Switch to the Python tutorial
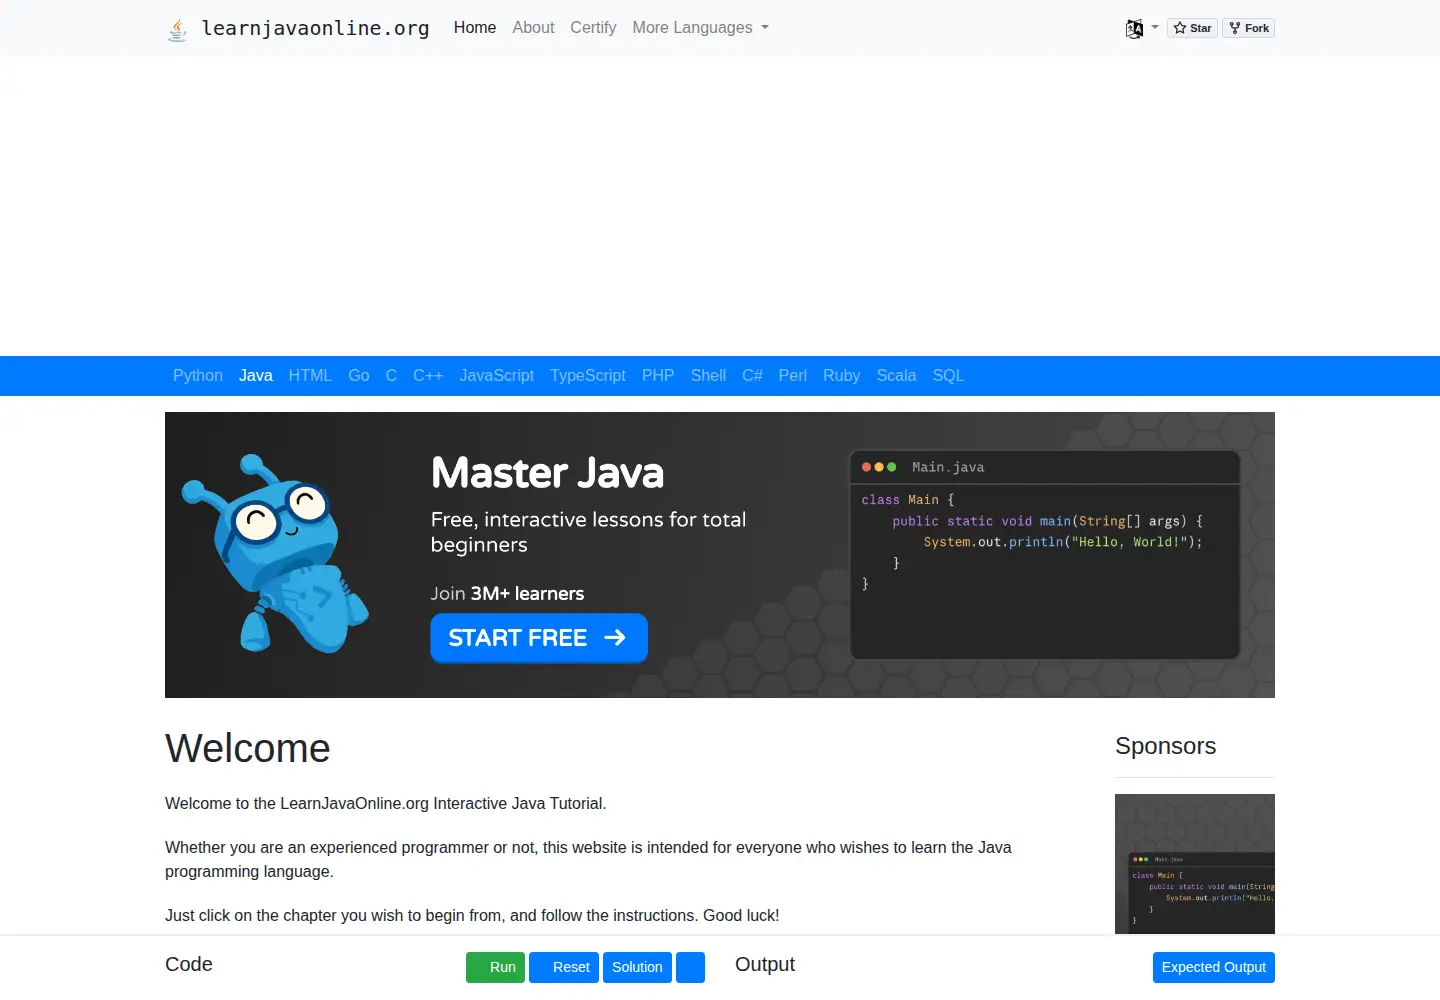 (198, 376)
